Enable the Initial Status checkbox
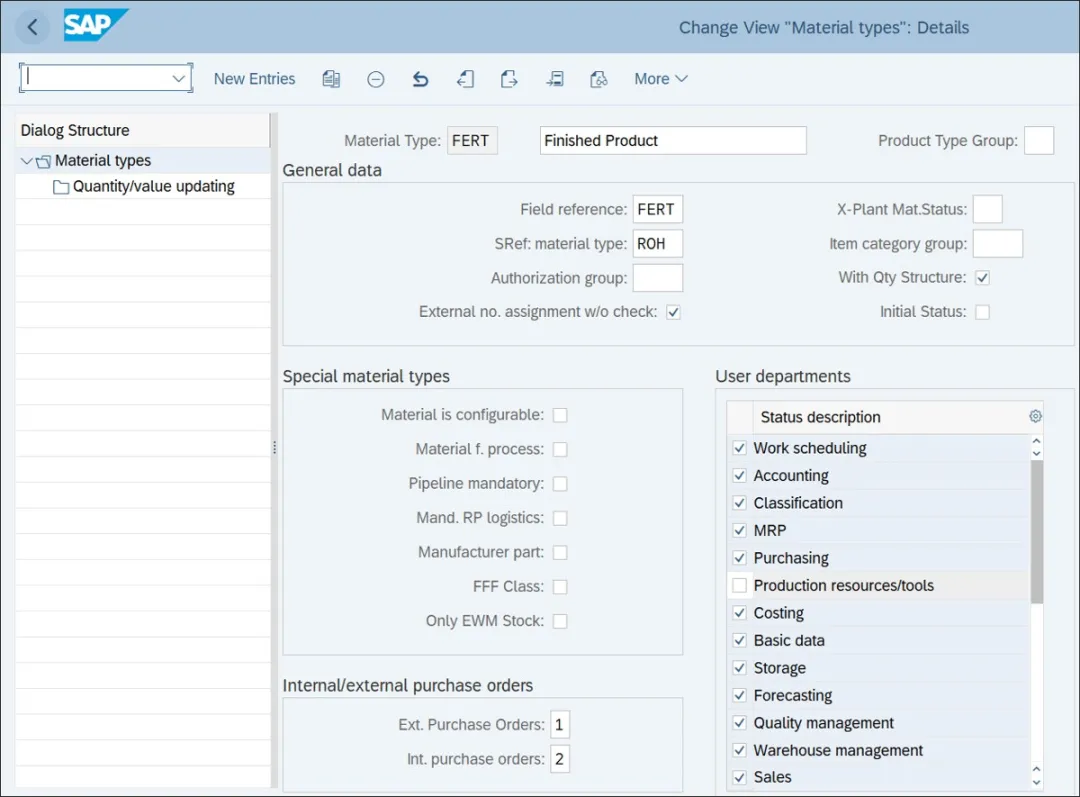The height and width of the screenshot is (797, 1080). point(982,312)
